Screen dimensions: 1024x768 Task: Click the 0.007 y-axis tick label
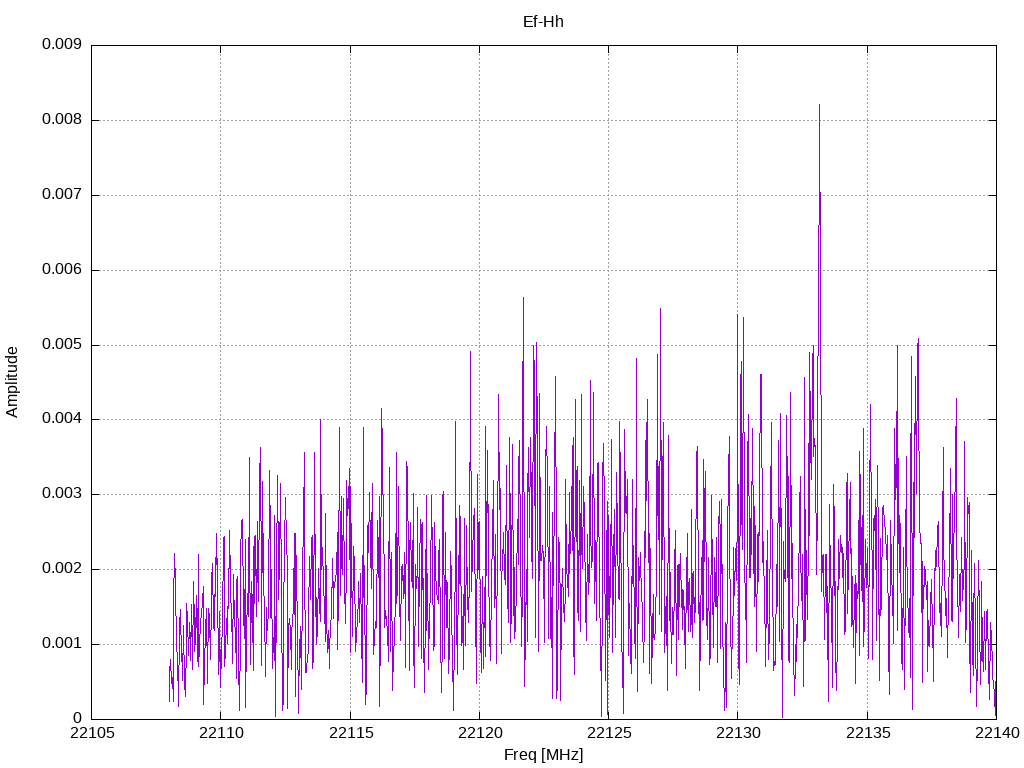click(x=62, y=195)
